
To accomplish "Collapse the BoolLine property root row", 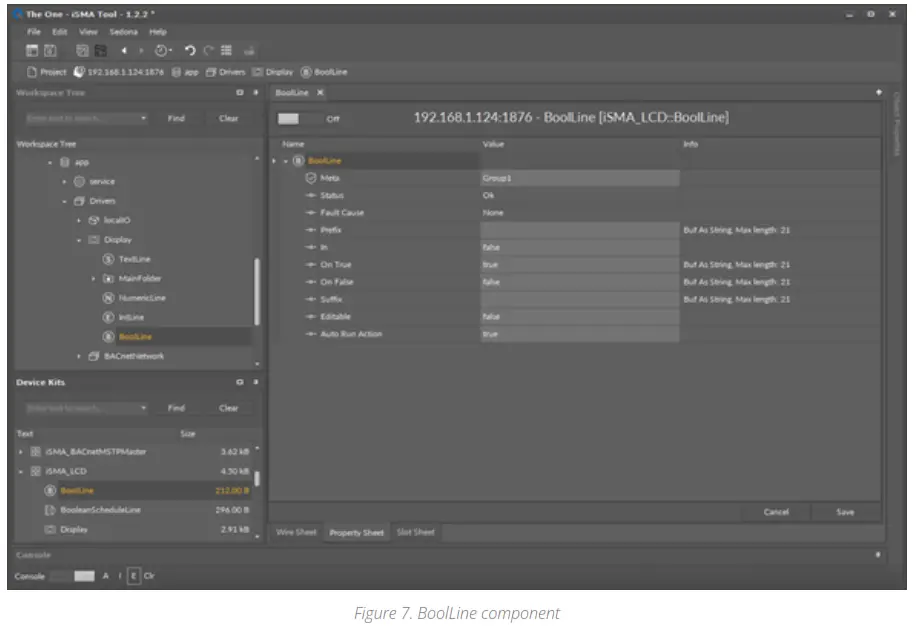I will (286, 161).
